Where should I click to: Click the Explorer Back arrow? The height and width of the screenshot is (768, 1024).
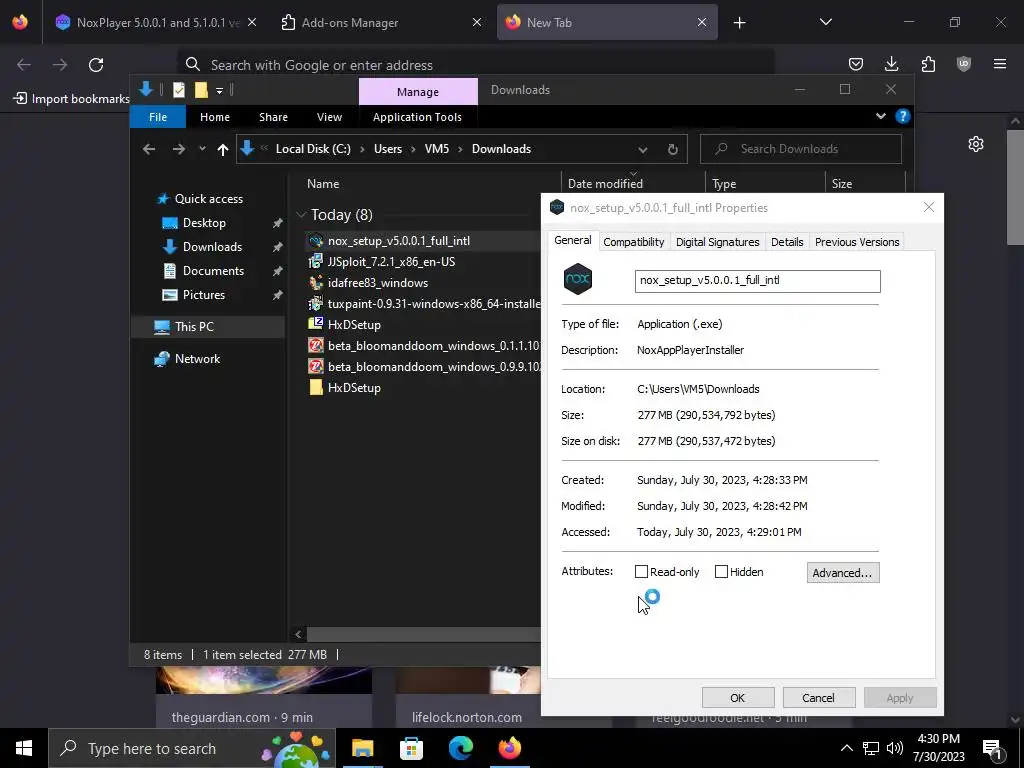149,150
